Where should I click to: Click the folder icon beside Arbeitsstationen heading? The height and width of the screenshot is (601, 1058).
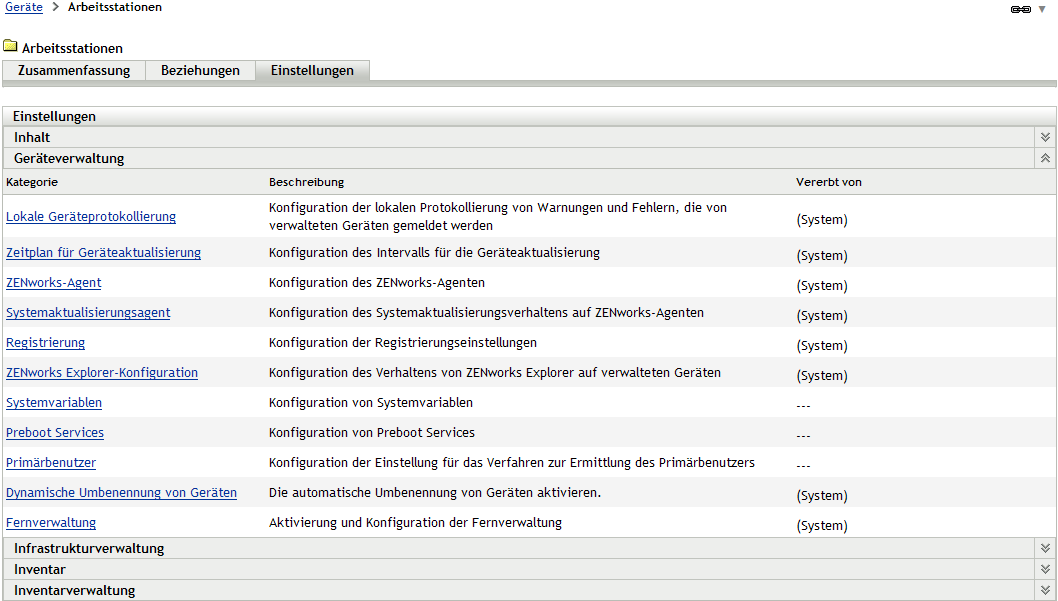click(x=11, y=44)
